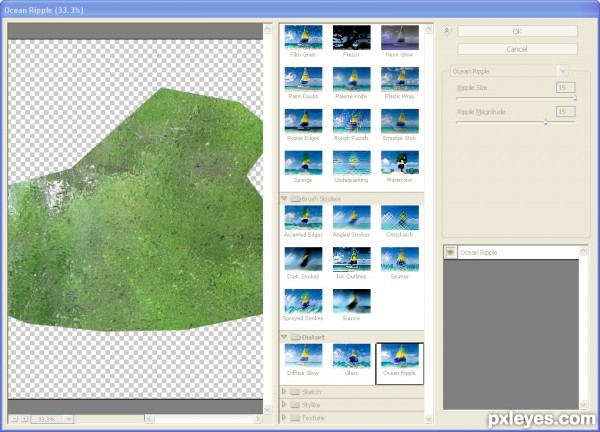Image resolution: width=600 pixels, height=432 pixels.
Task: Select the Sumi-e filter thumbnail
Action: tap(351, 301)
